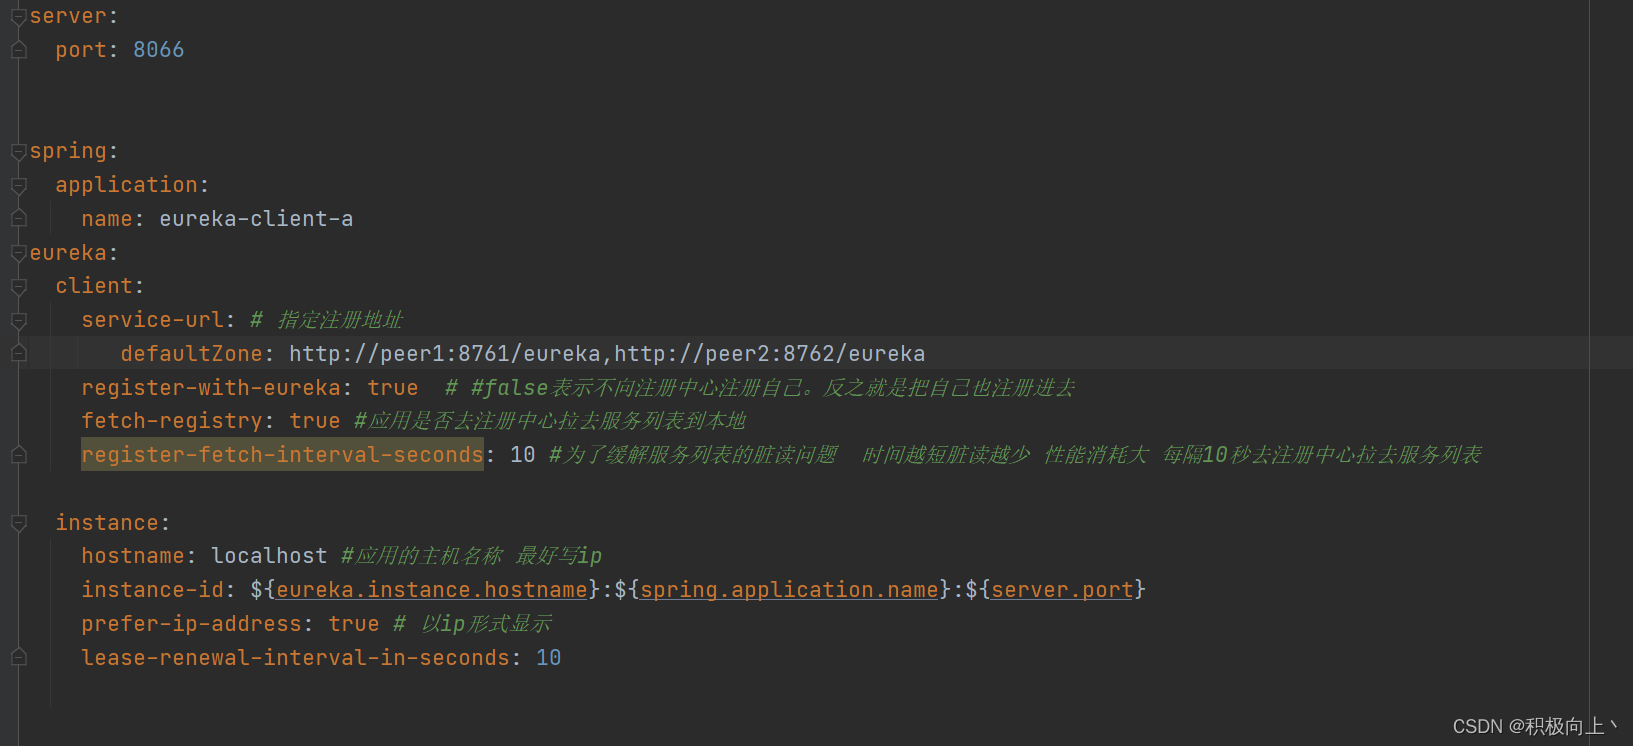Click value 10 of register-fetch-interval-seconds
This screenshot has width=1633, height=746.
[523, 455]
